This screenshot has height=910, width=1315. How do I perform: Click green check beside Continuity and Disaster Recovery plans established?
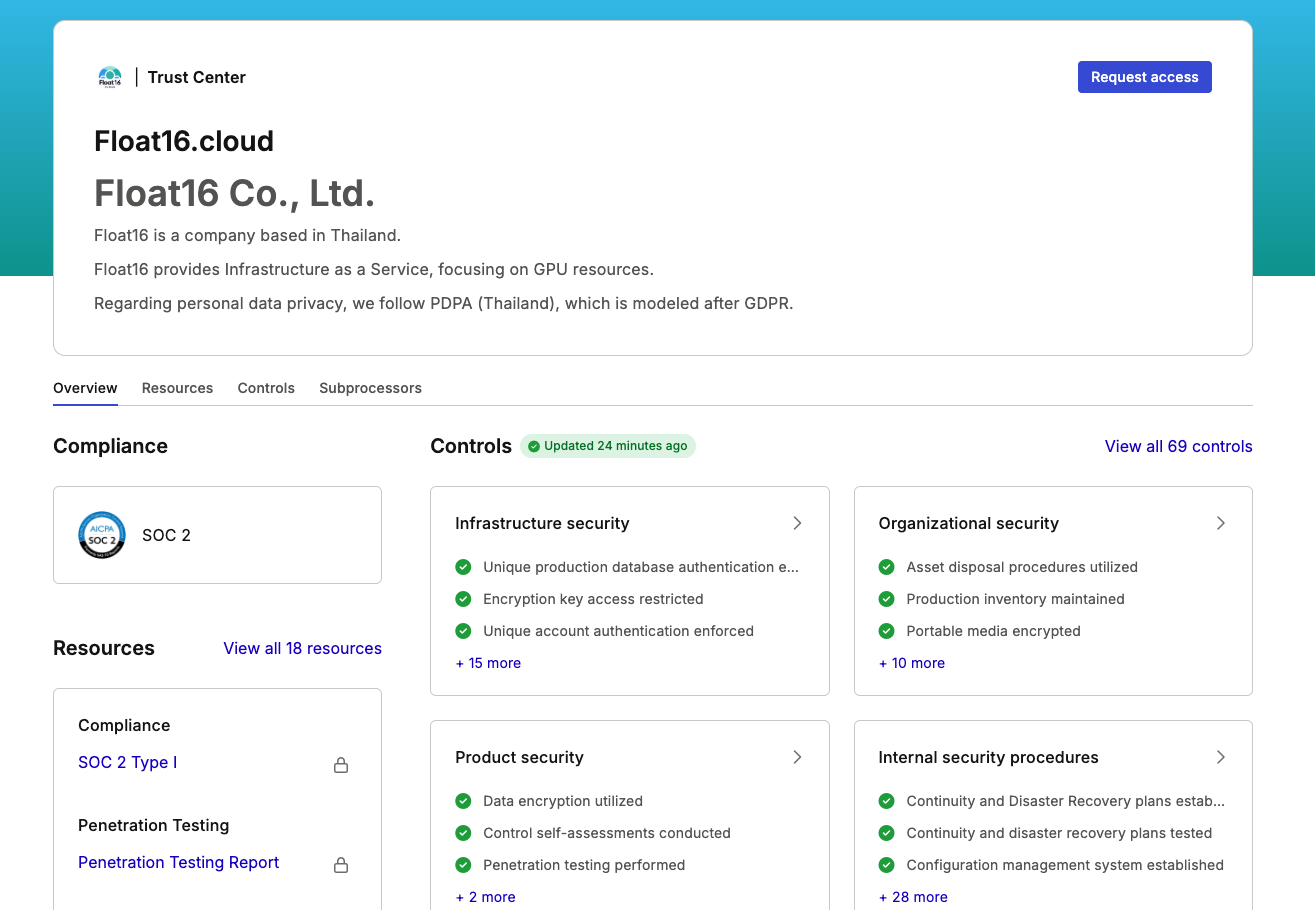coord(886,801)
